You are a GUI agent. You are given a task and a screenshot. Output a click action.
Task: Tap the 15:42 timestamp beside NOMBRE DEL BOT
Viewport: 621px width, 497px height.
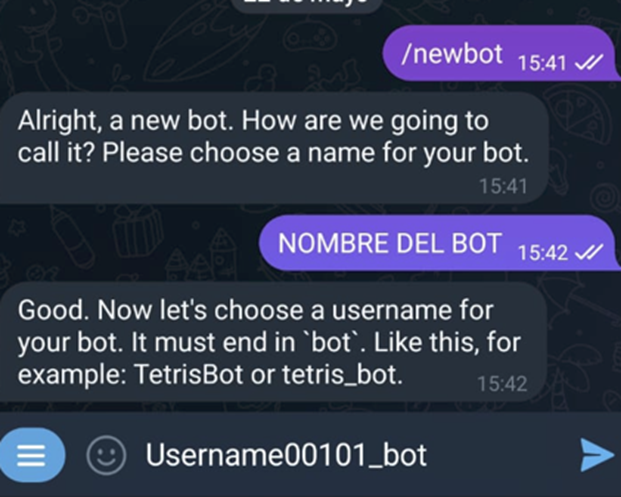[542, 252]
